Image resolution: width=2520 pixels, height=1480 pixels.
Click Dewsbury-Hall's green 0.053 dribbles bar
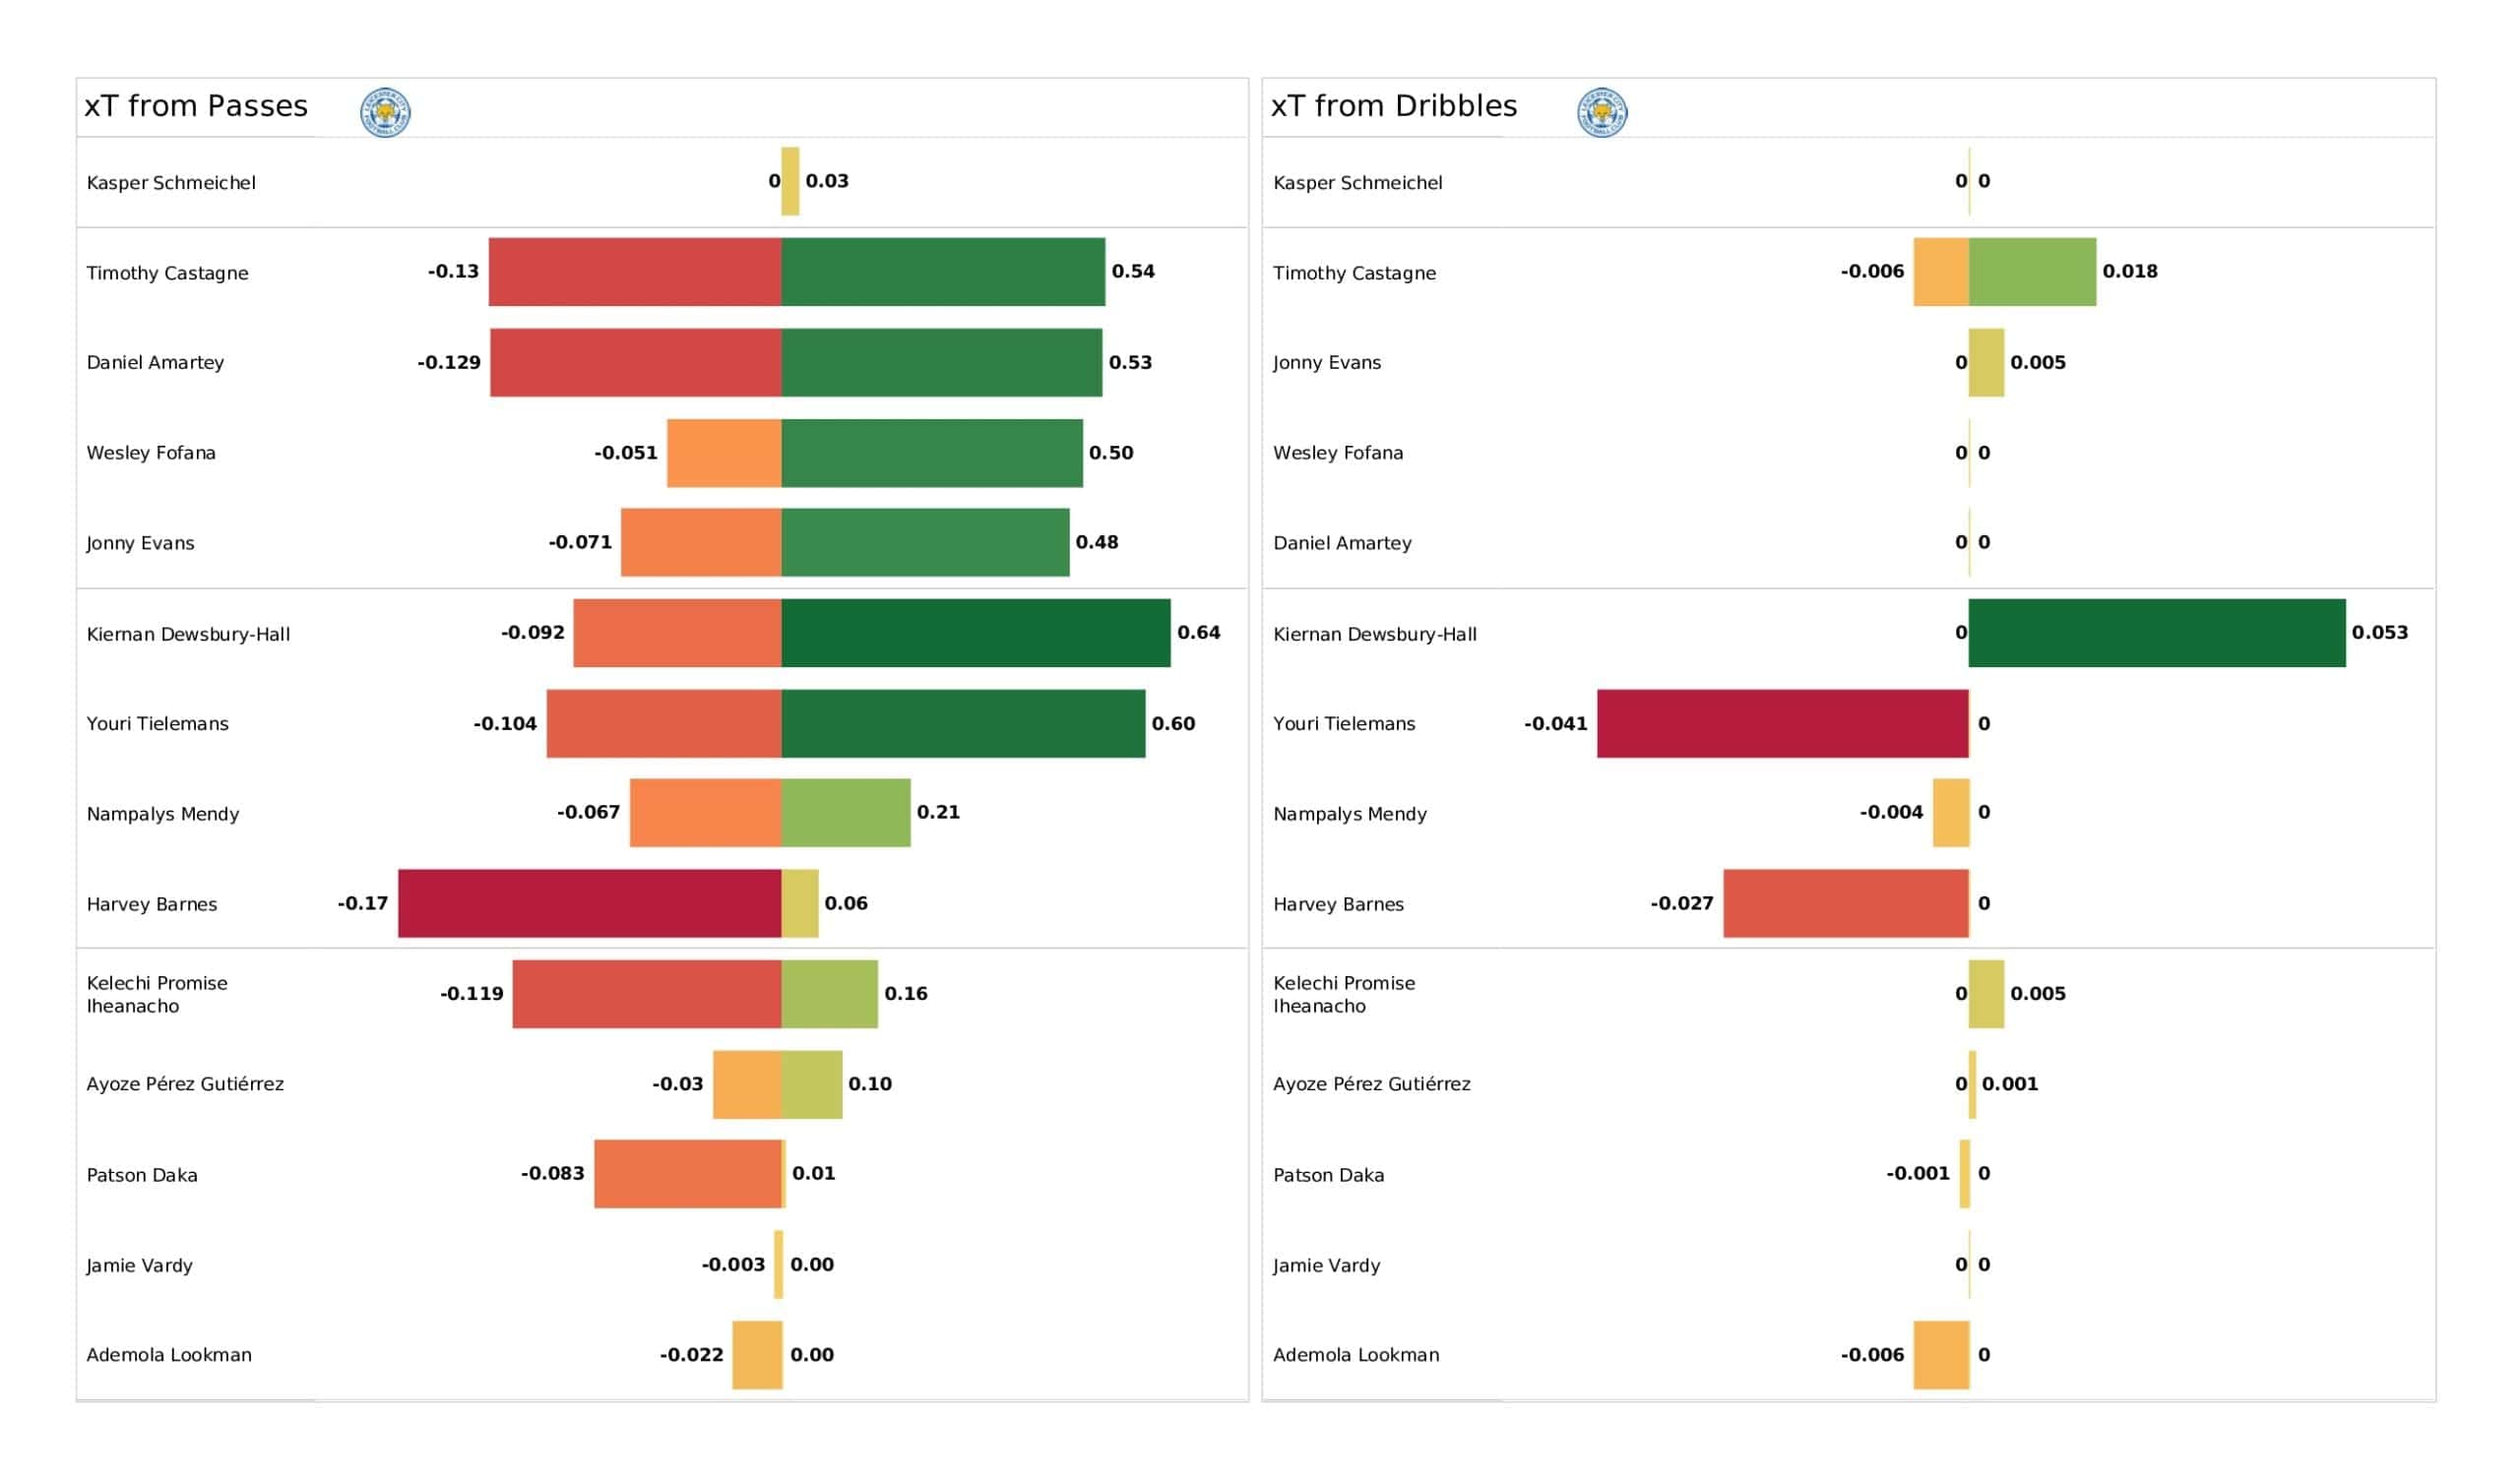pyautogui.click(x=2157, y=633)
